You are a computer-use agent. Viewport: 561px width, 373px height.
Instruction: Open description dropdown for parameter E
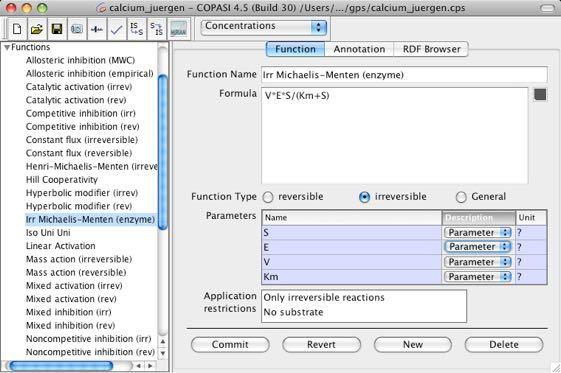click(478, 247)
